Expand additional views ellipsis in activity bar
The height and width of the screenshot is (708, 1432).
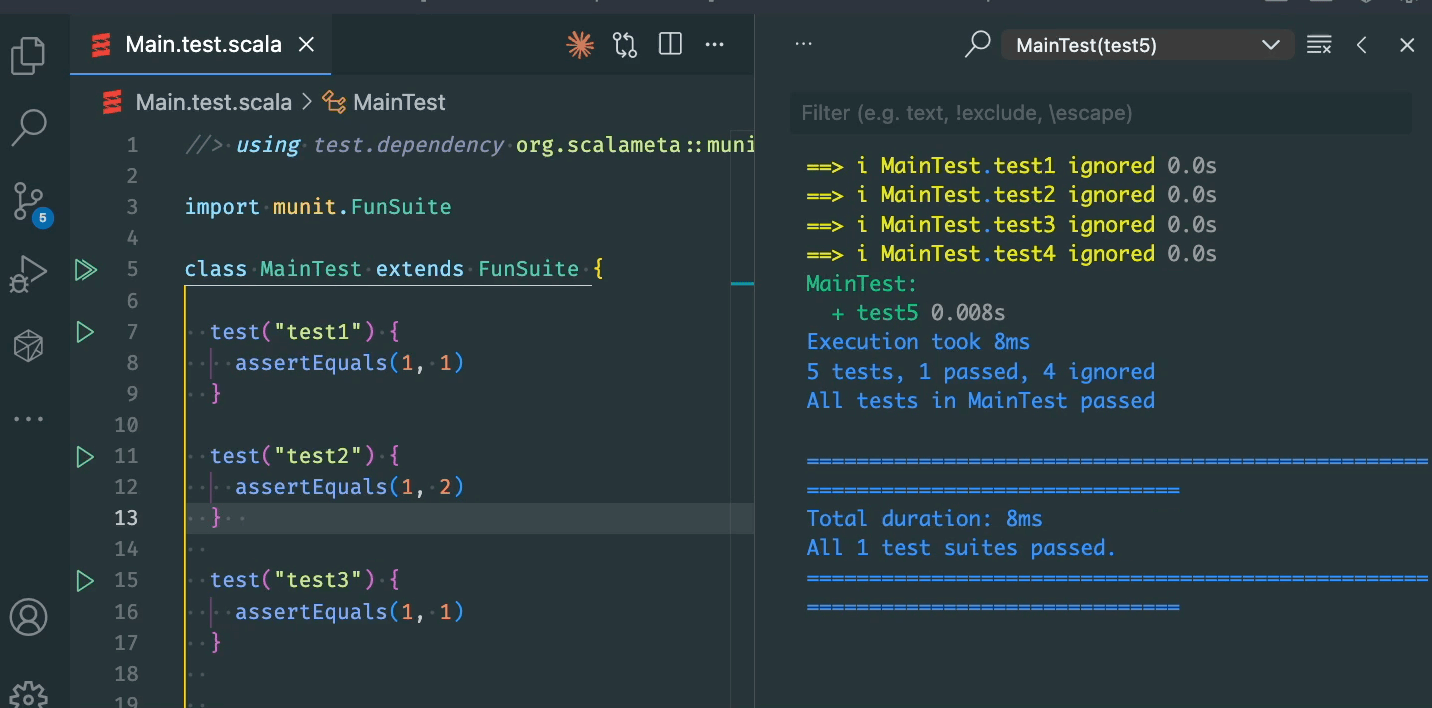[x=28, y=419]
